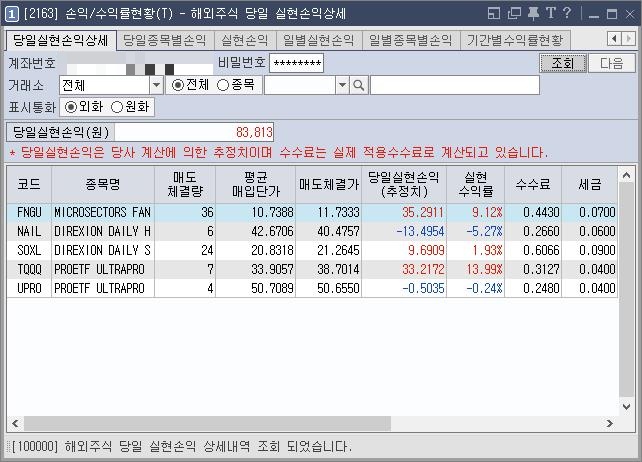Click the 조회 query button
The image size is (642, 462).
pos(563,63)
